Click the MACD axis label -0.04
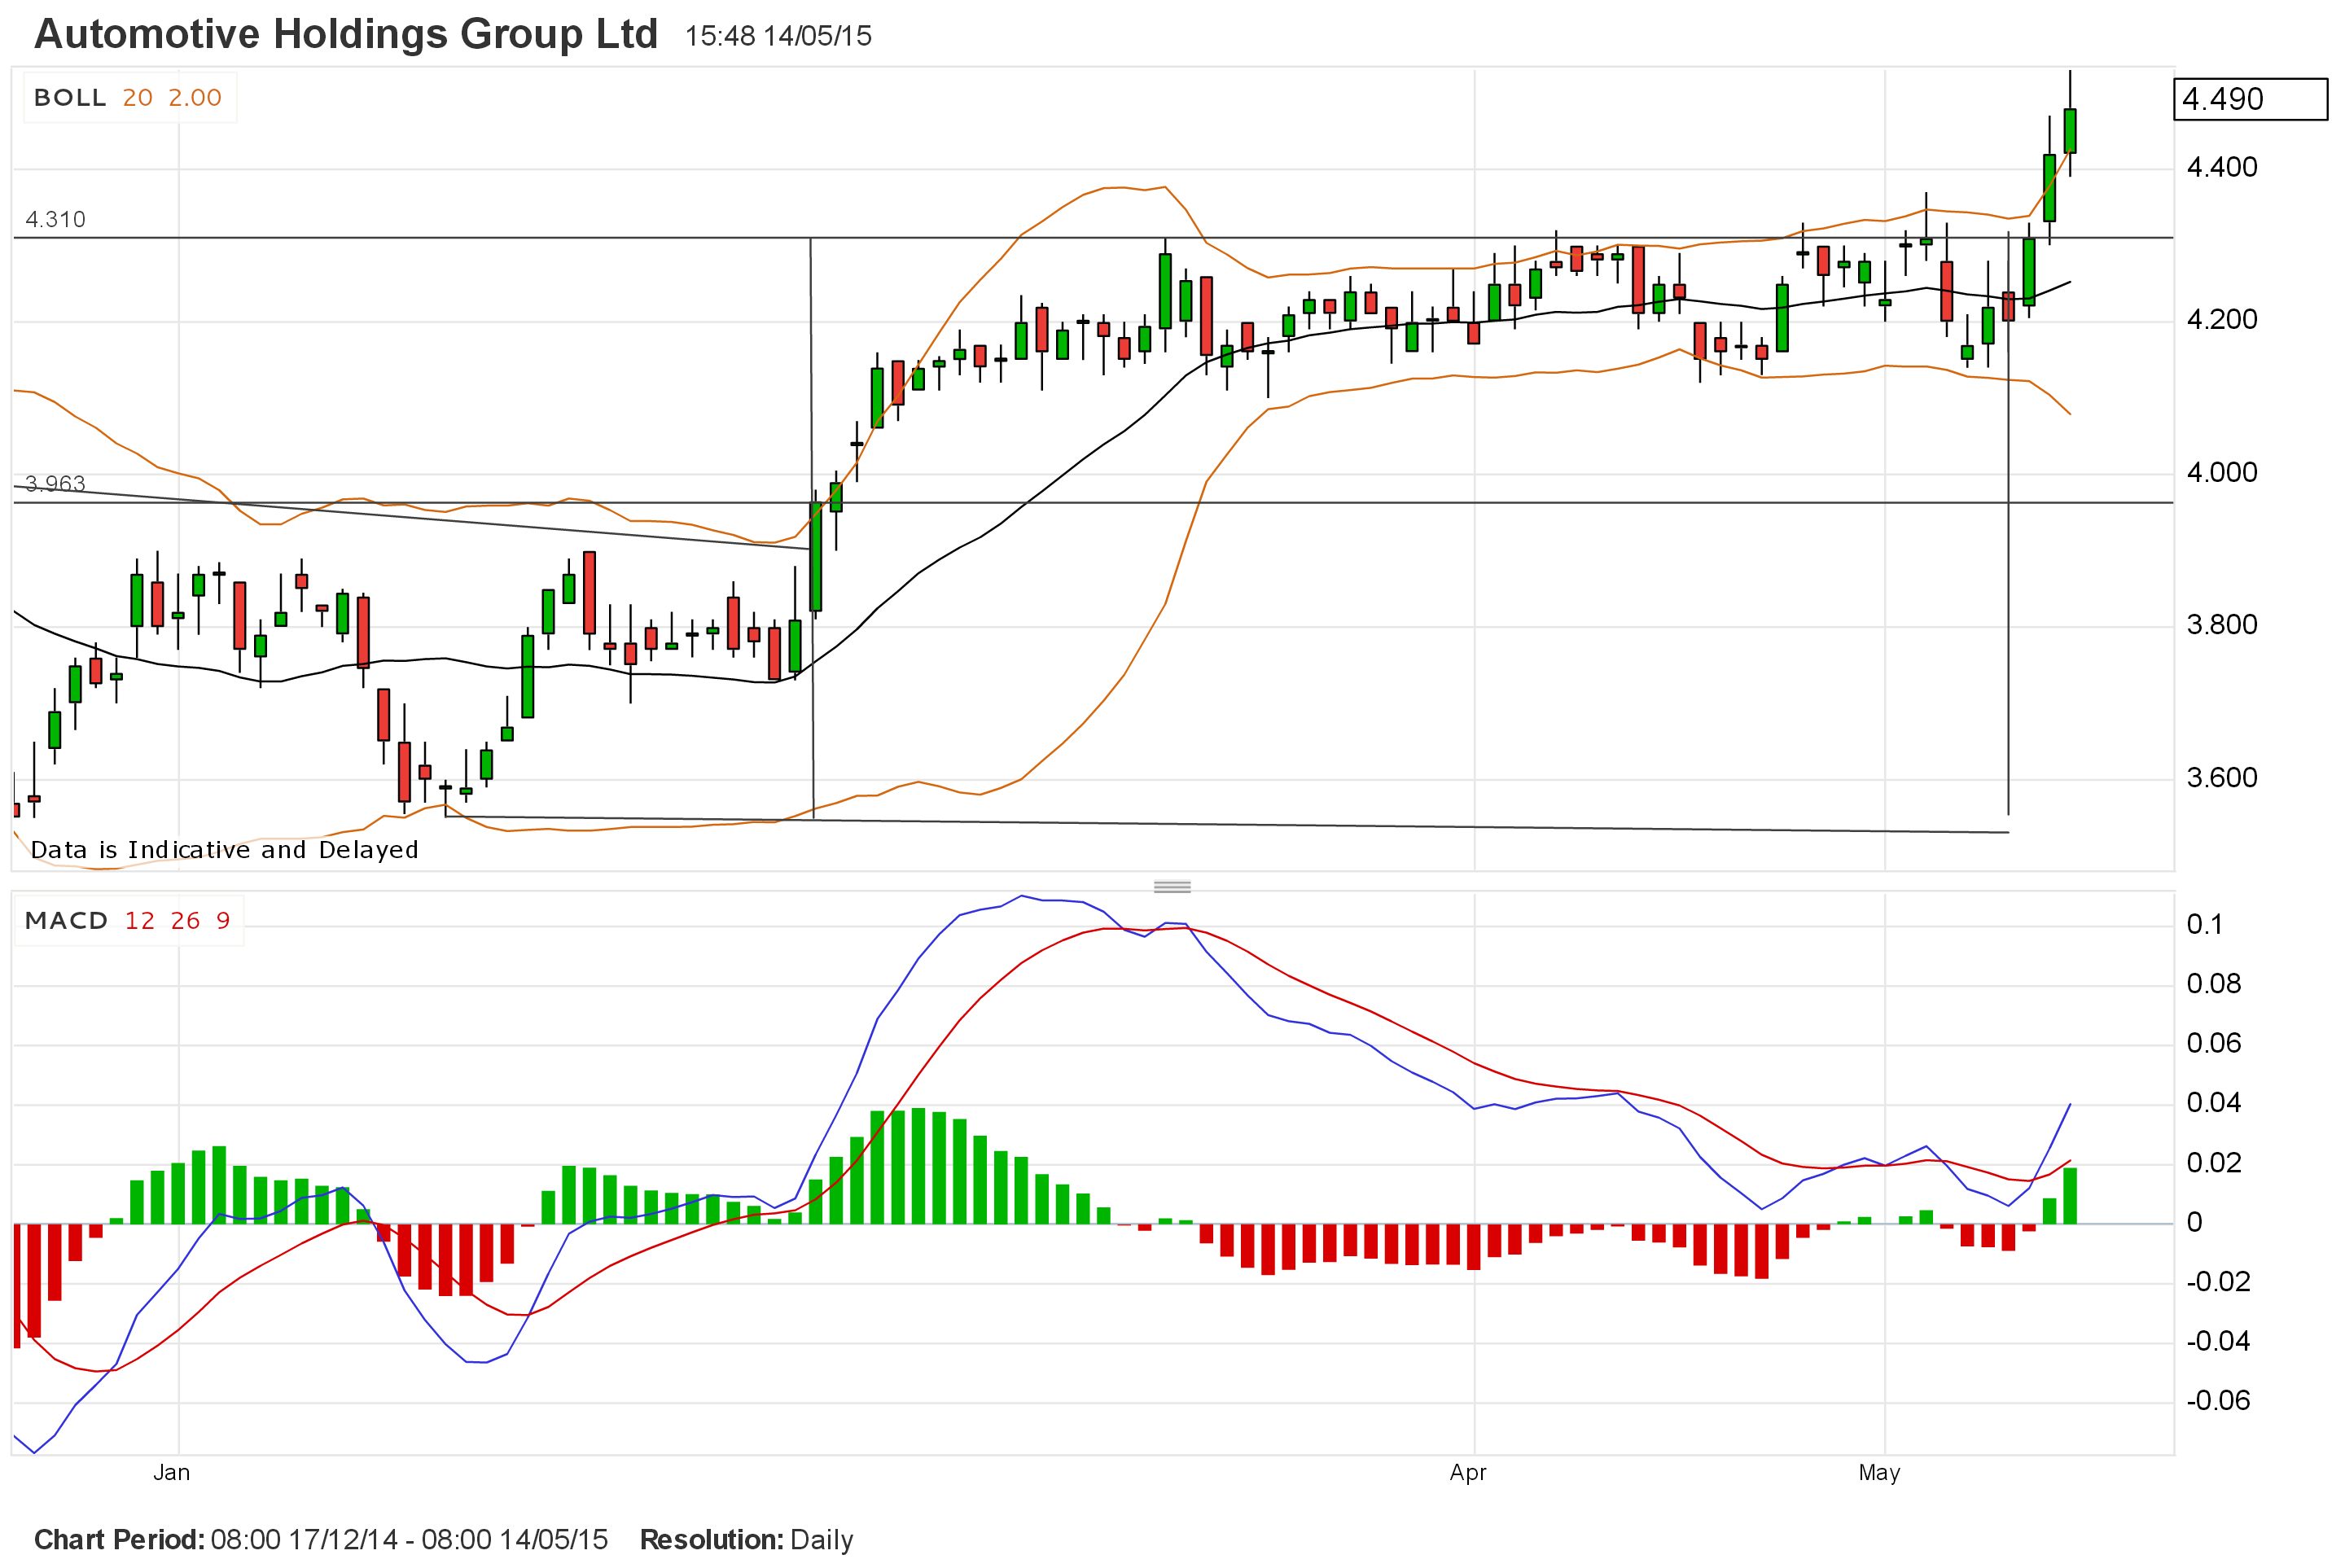The image size is (2345, 1568). 2218,1341
